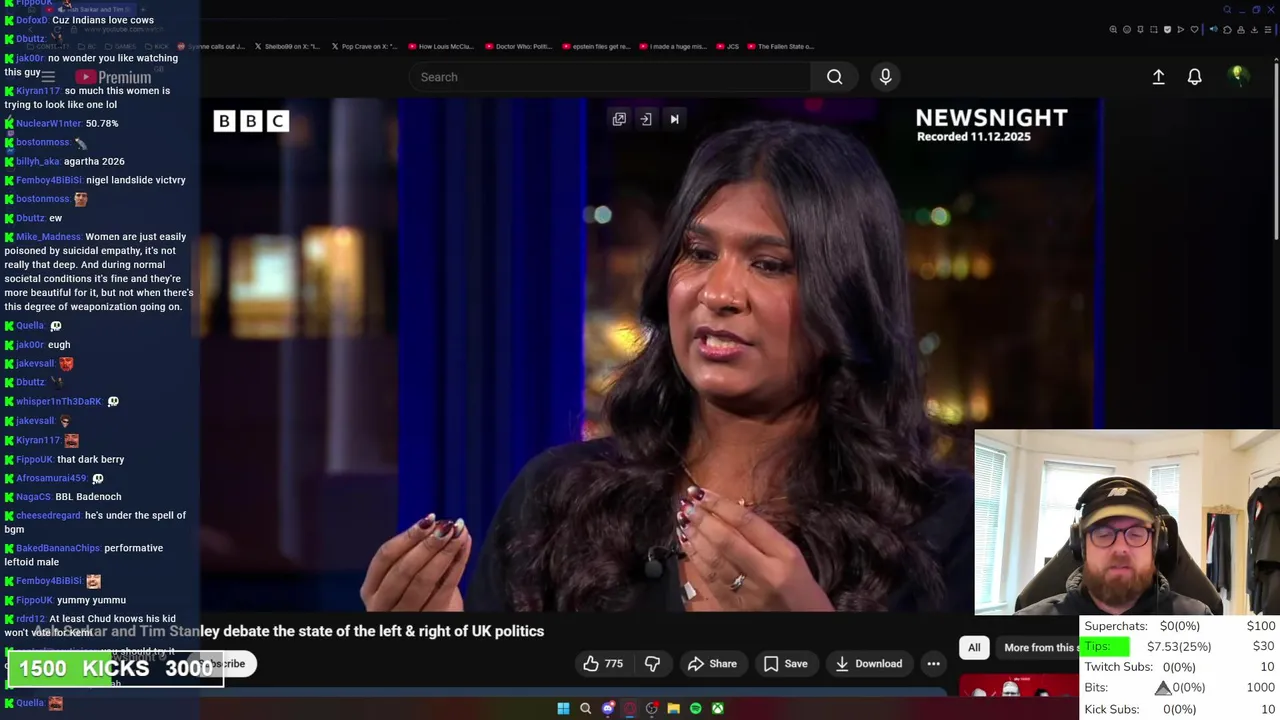Open the browser easy setup menu icon
The image size is (1280, 720).
[1268, 30]
